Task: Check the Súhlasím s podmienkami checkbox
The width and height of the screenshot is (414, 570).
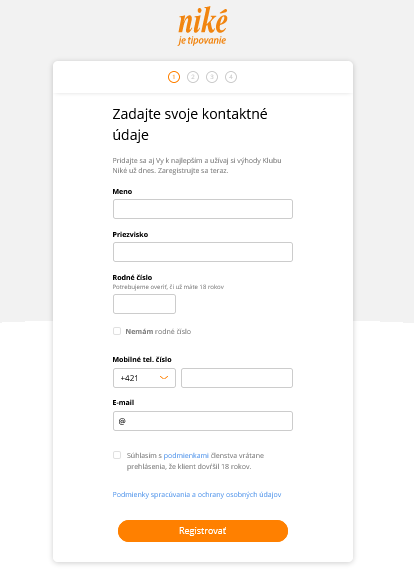Action: [117, 455]
